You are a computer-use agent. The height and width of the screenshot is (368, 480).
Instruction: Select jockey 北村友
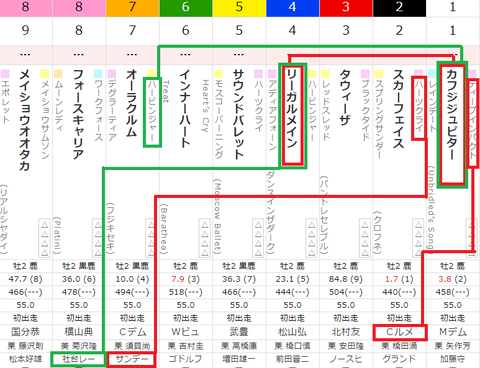(x=346, y=332)
